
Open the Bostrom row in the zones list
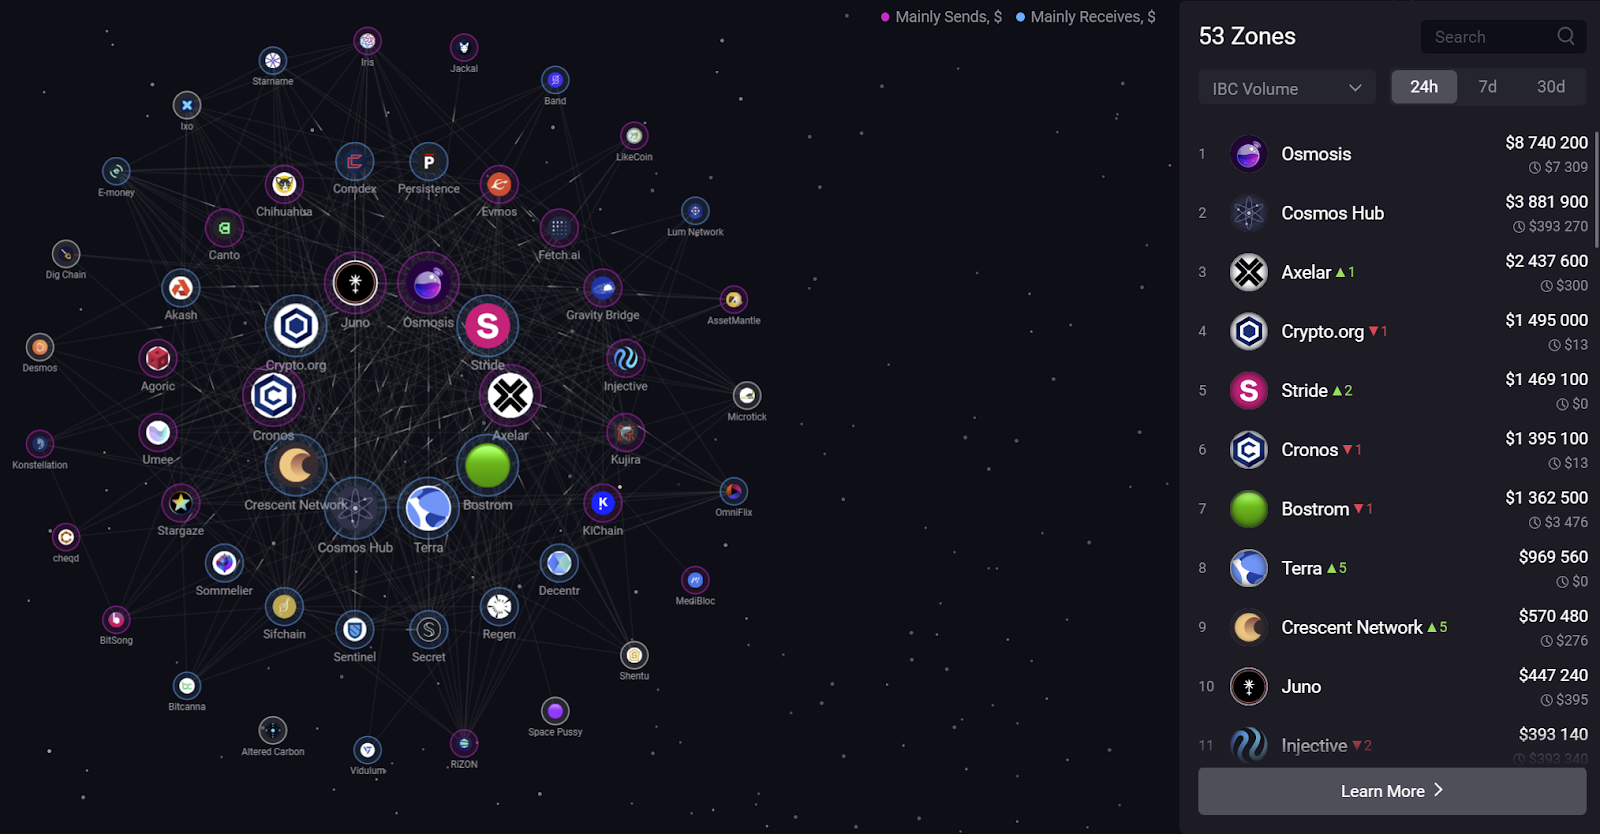click(1392, 509)
